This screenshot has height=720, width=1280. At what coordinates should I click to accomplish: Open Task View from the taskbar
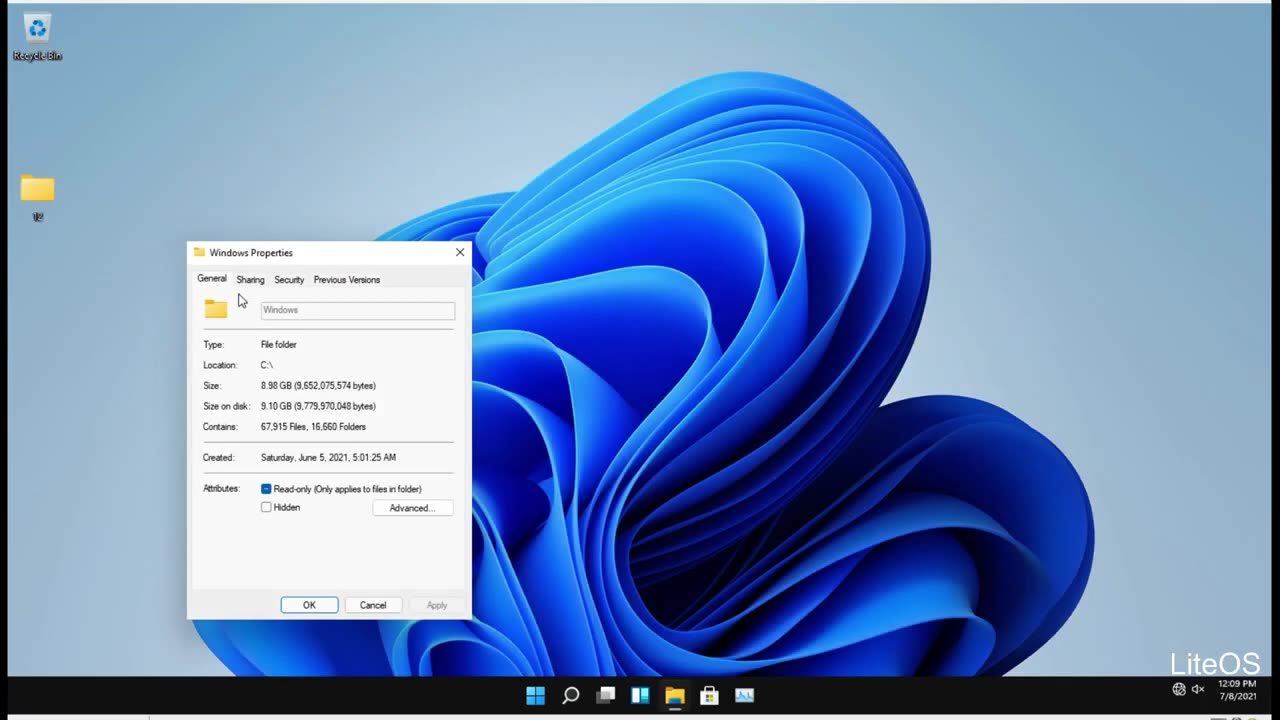[606, 695]
